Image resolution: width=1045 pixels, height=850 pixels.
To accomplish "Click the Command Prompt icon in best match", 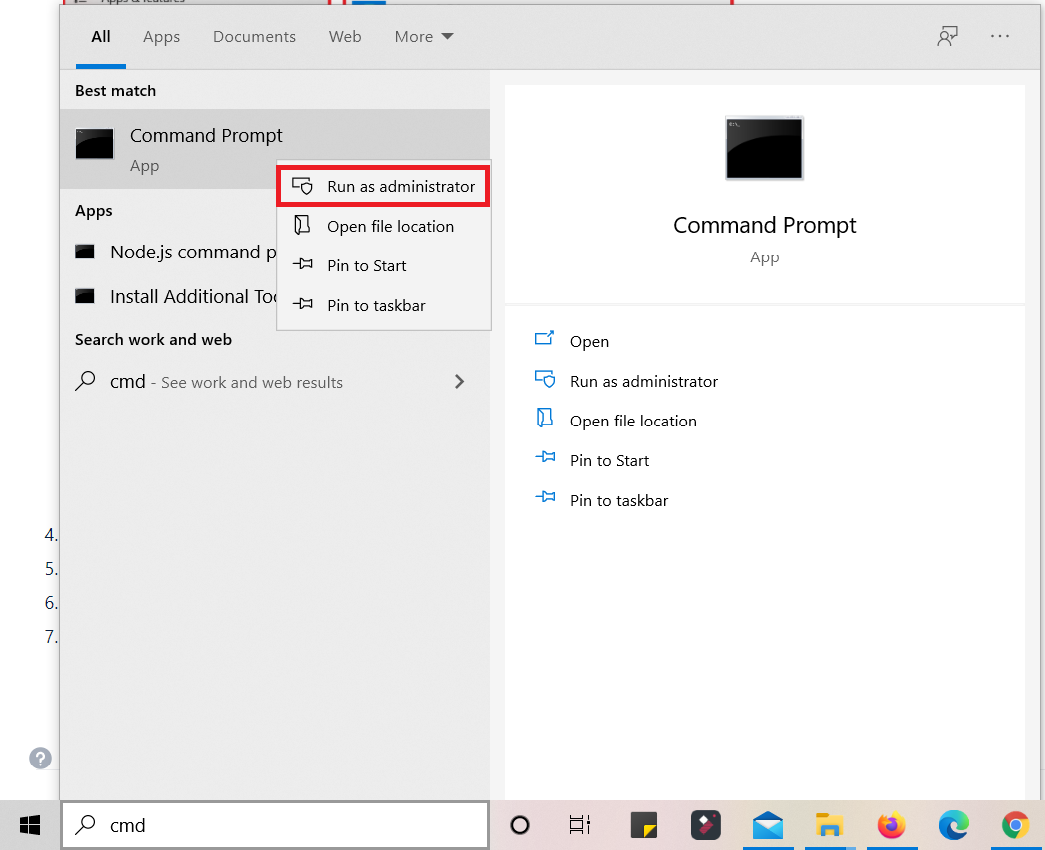I will (x=95, y=143).
